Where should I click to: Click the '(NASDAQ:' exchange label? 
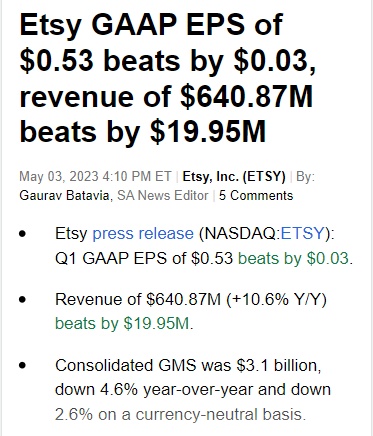[239, 233]
